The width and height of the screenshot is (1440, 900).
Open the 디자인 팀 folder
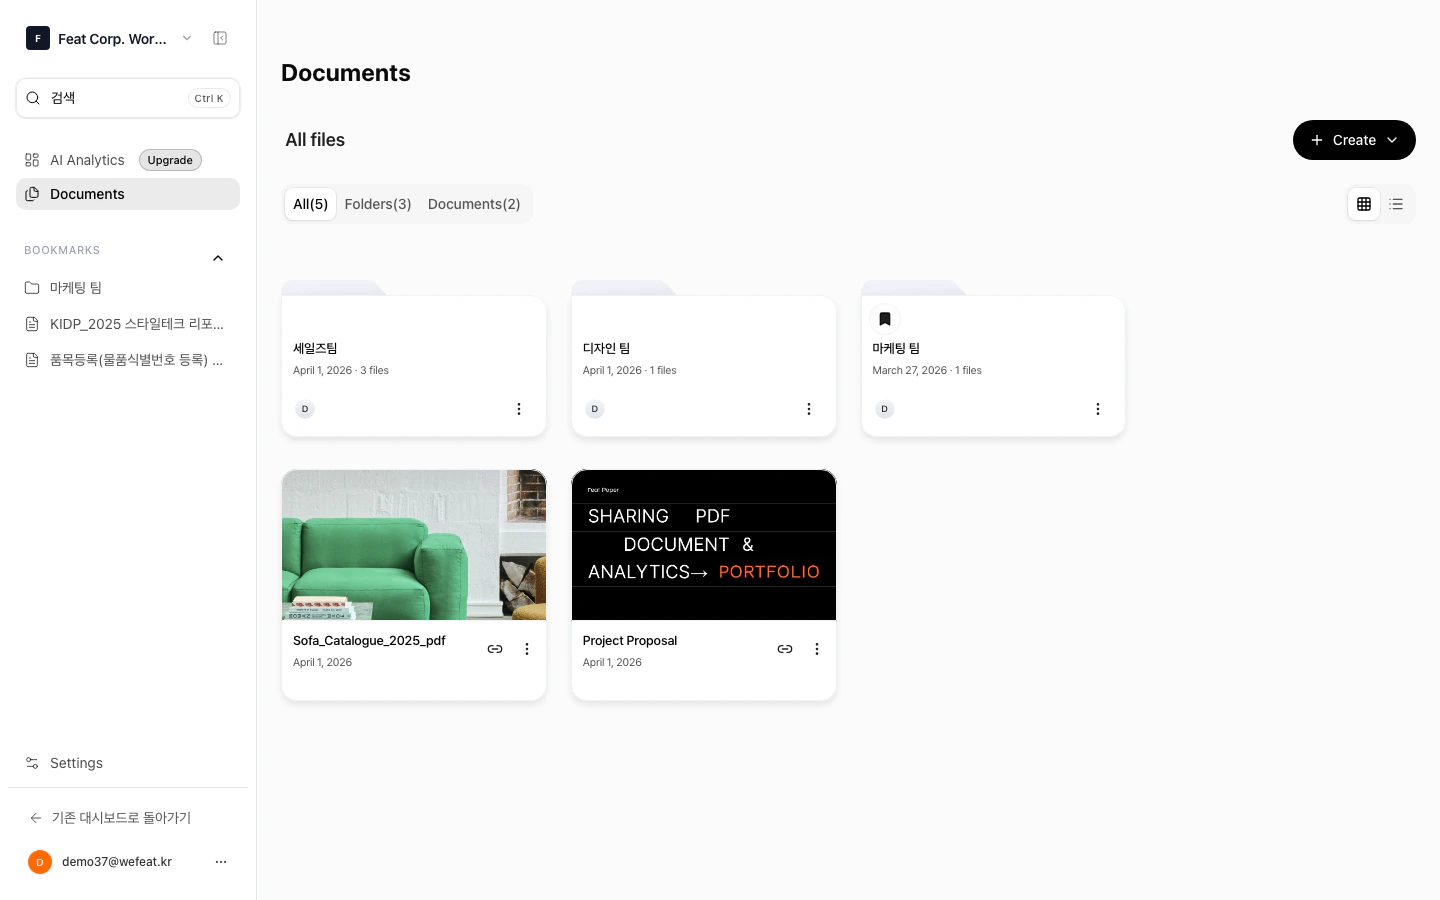tap(704, 360)
